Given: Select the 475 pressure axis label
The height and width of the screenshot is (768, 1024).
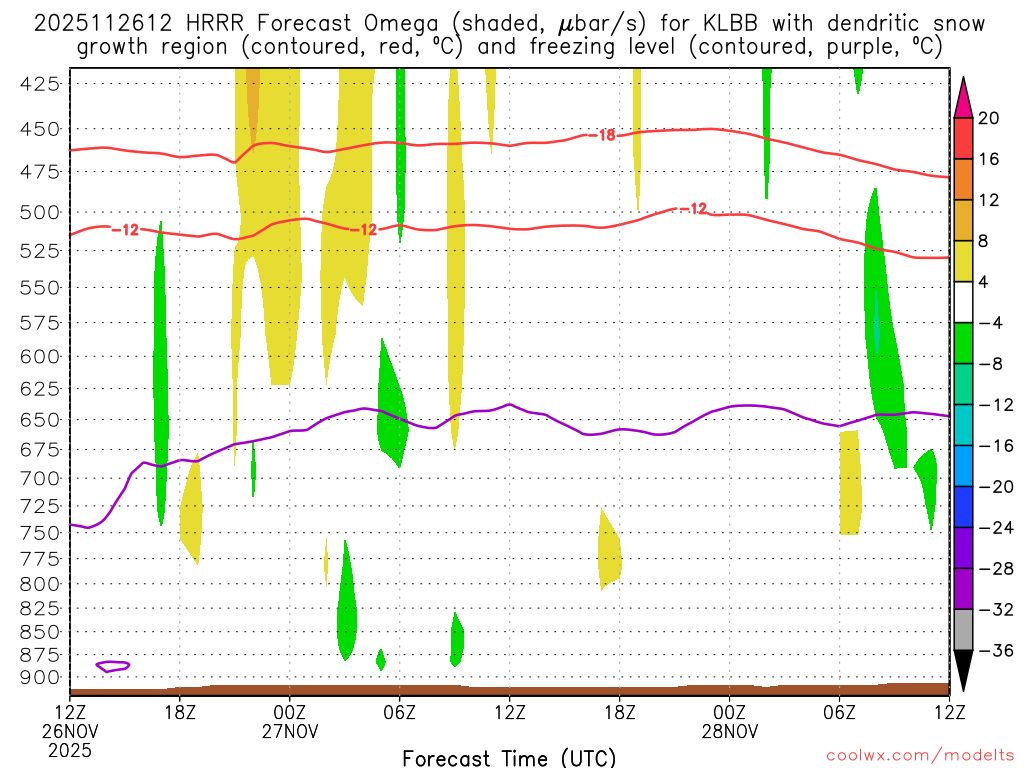Looking at the screenshot, I should (x=40, y=172).
